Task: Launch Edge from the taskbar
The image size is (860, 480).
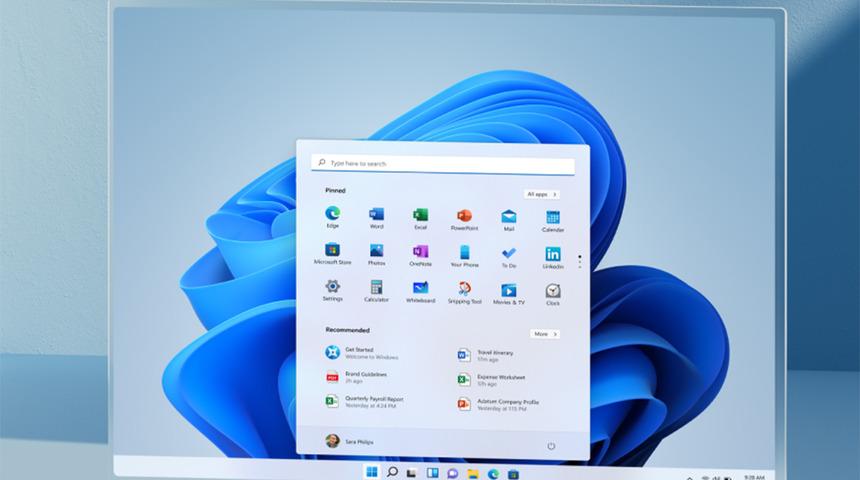Action: (x=493, y=473)
